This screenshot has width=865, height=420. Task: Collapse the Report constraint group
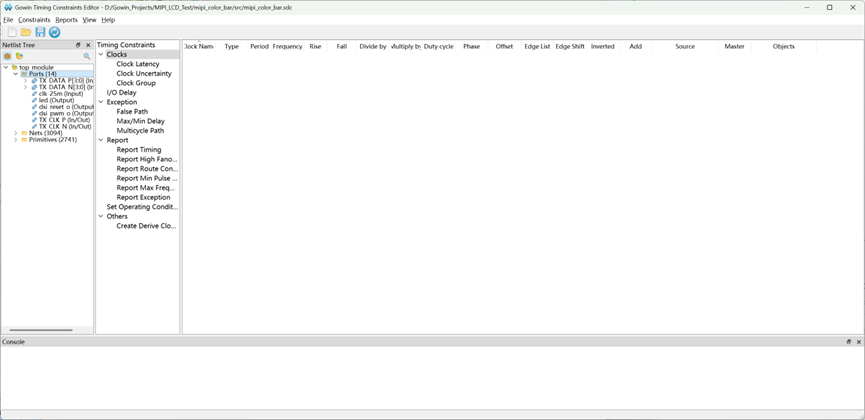tap(101, 140)
